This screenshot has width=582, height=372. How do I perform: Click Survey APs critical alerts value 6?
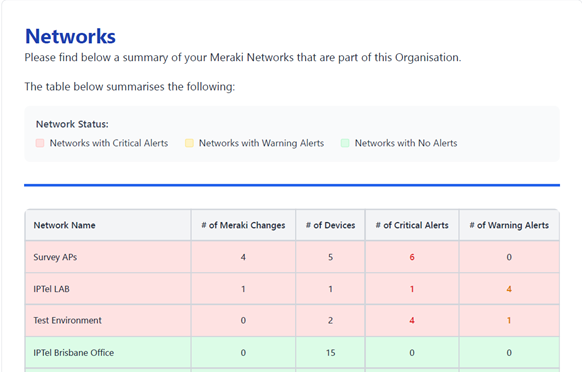(x=412, y=257)
